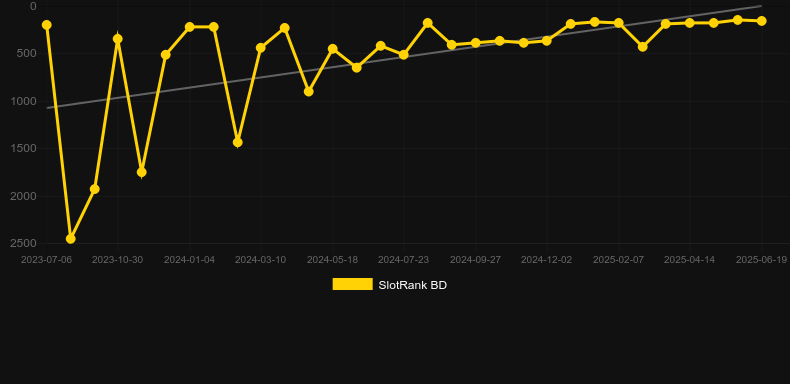Select the first data point at 2023-07-06

[47, 25]
